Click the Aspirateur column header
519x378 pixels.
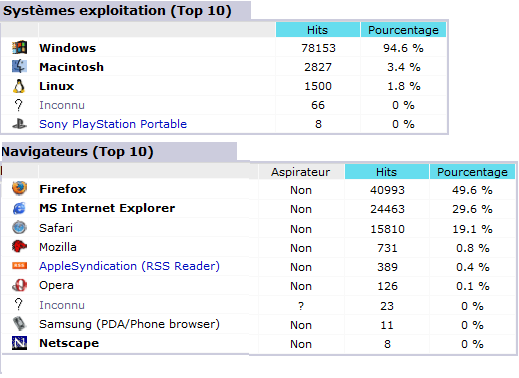point(301,172)
